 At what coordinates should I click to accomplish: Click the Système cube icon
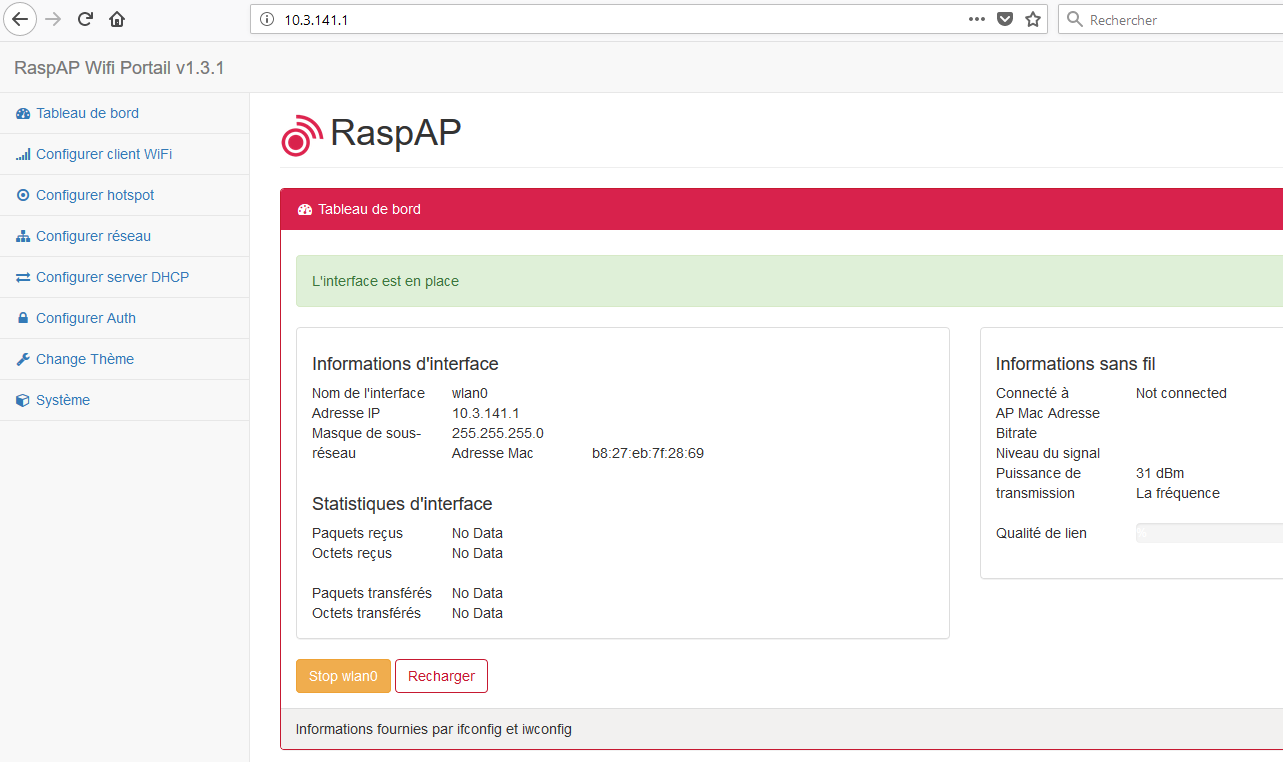(x=23, y=400)
